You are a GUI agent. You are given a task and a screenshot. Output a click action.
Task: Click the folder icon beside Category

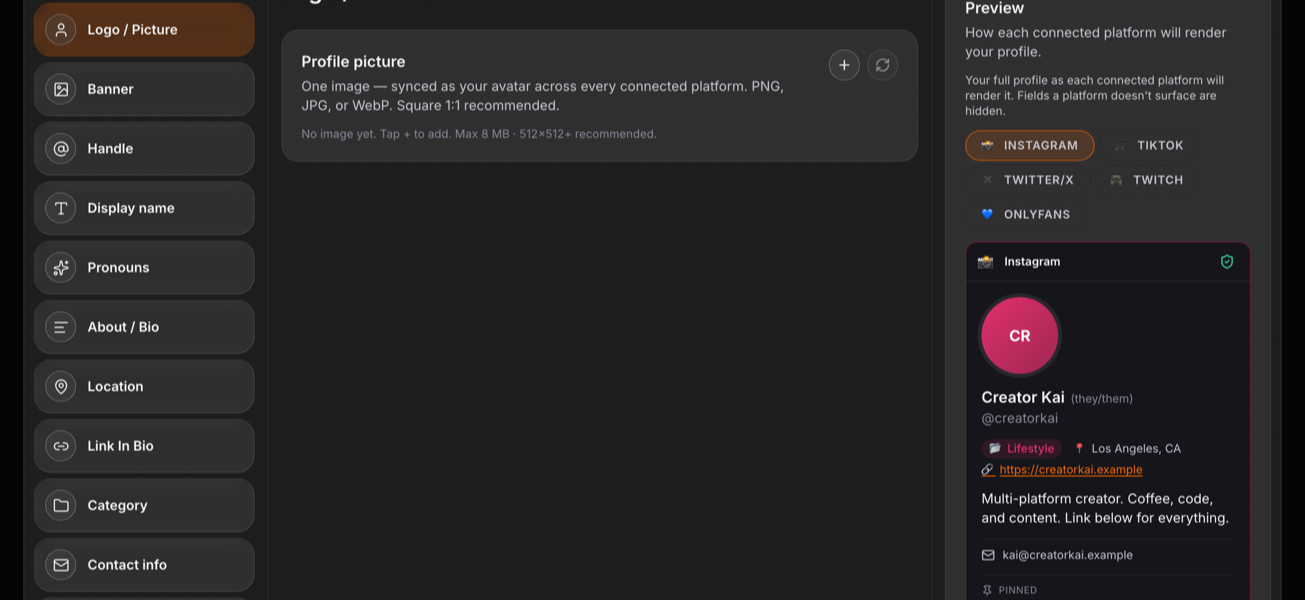[61, 506]
